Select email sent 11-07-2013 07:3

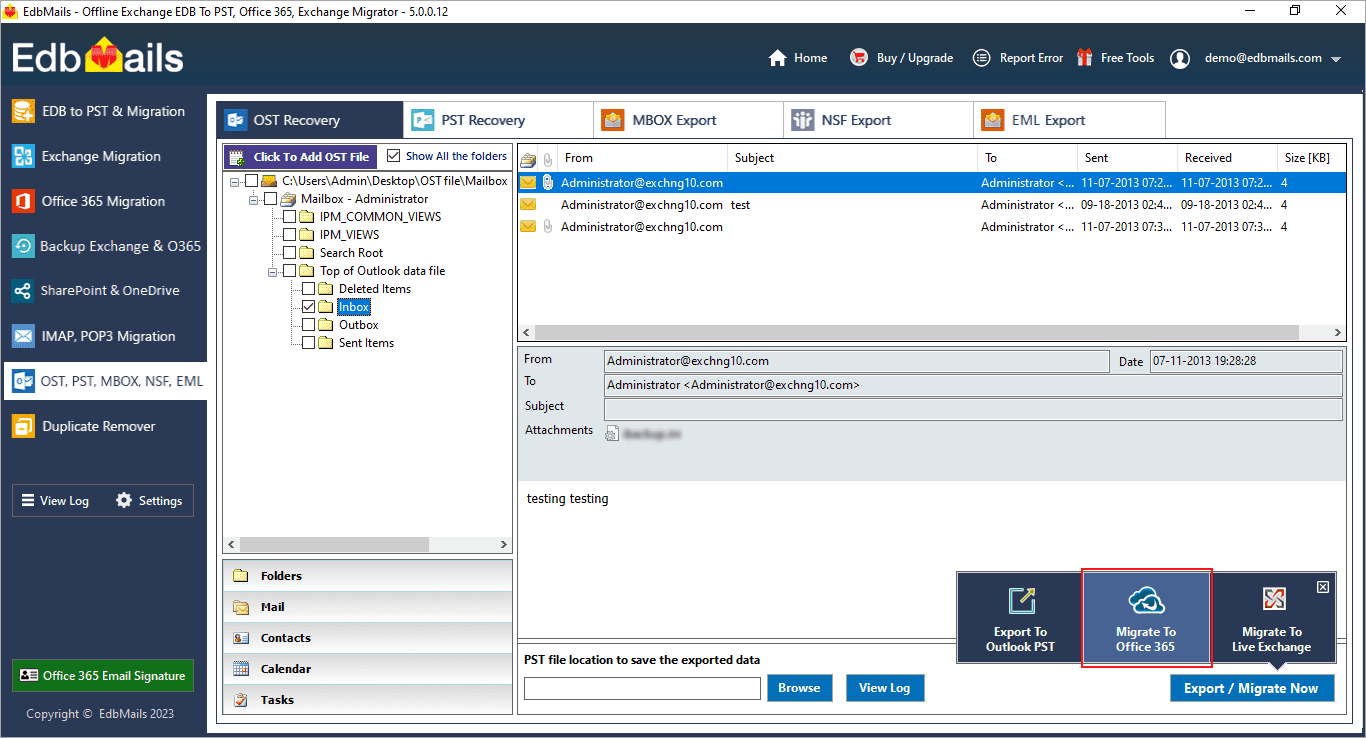pos(932,227)
